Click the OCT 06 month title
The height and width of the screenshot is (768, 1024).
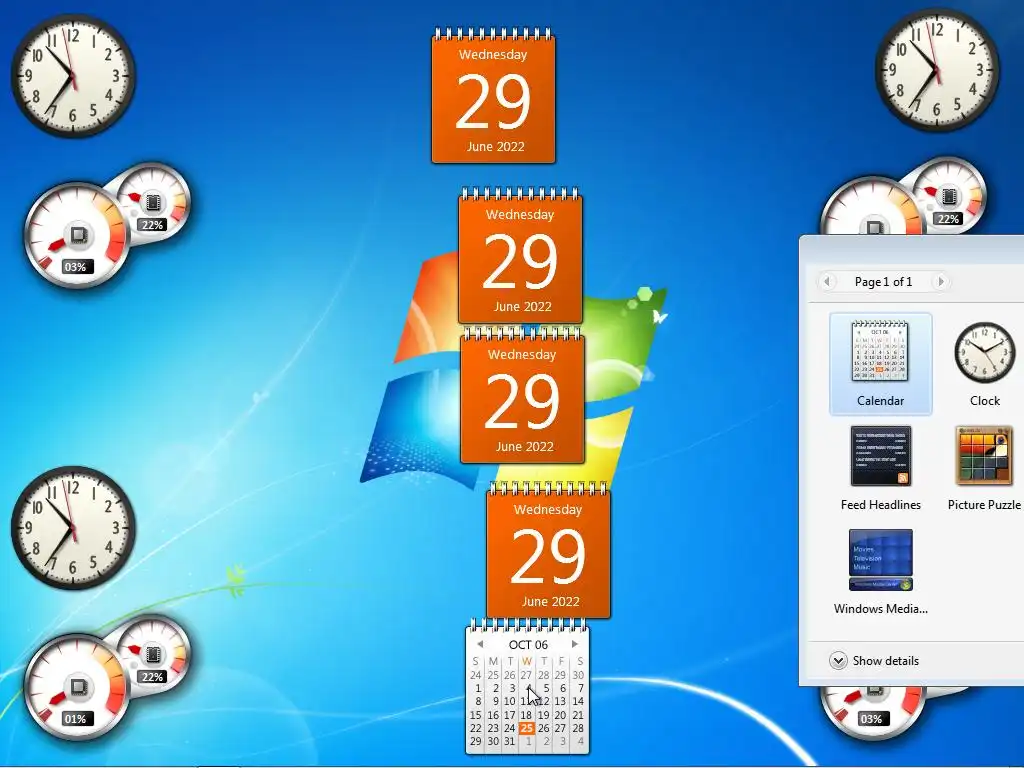528,645
